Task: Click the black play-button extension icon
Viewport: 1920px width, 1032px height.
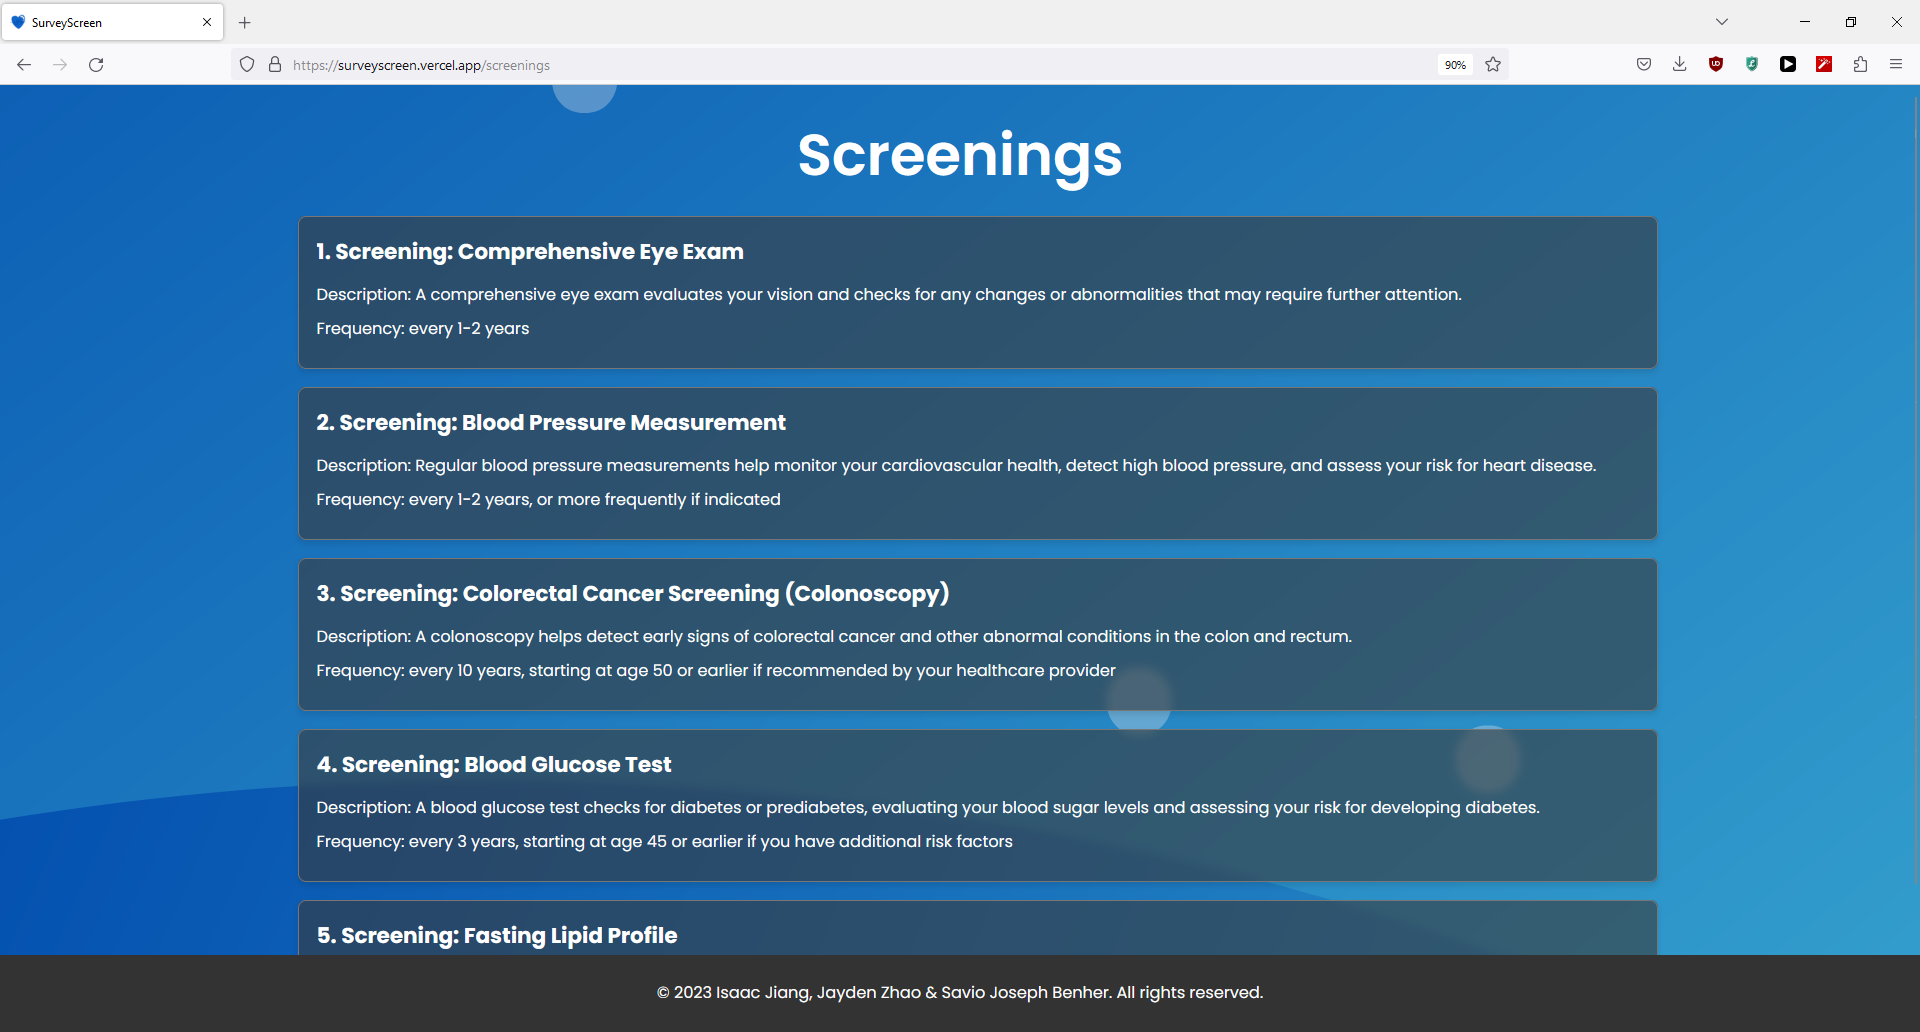Action: coord(1788,65)
